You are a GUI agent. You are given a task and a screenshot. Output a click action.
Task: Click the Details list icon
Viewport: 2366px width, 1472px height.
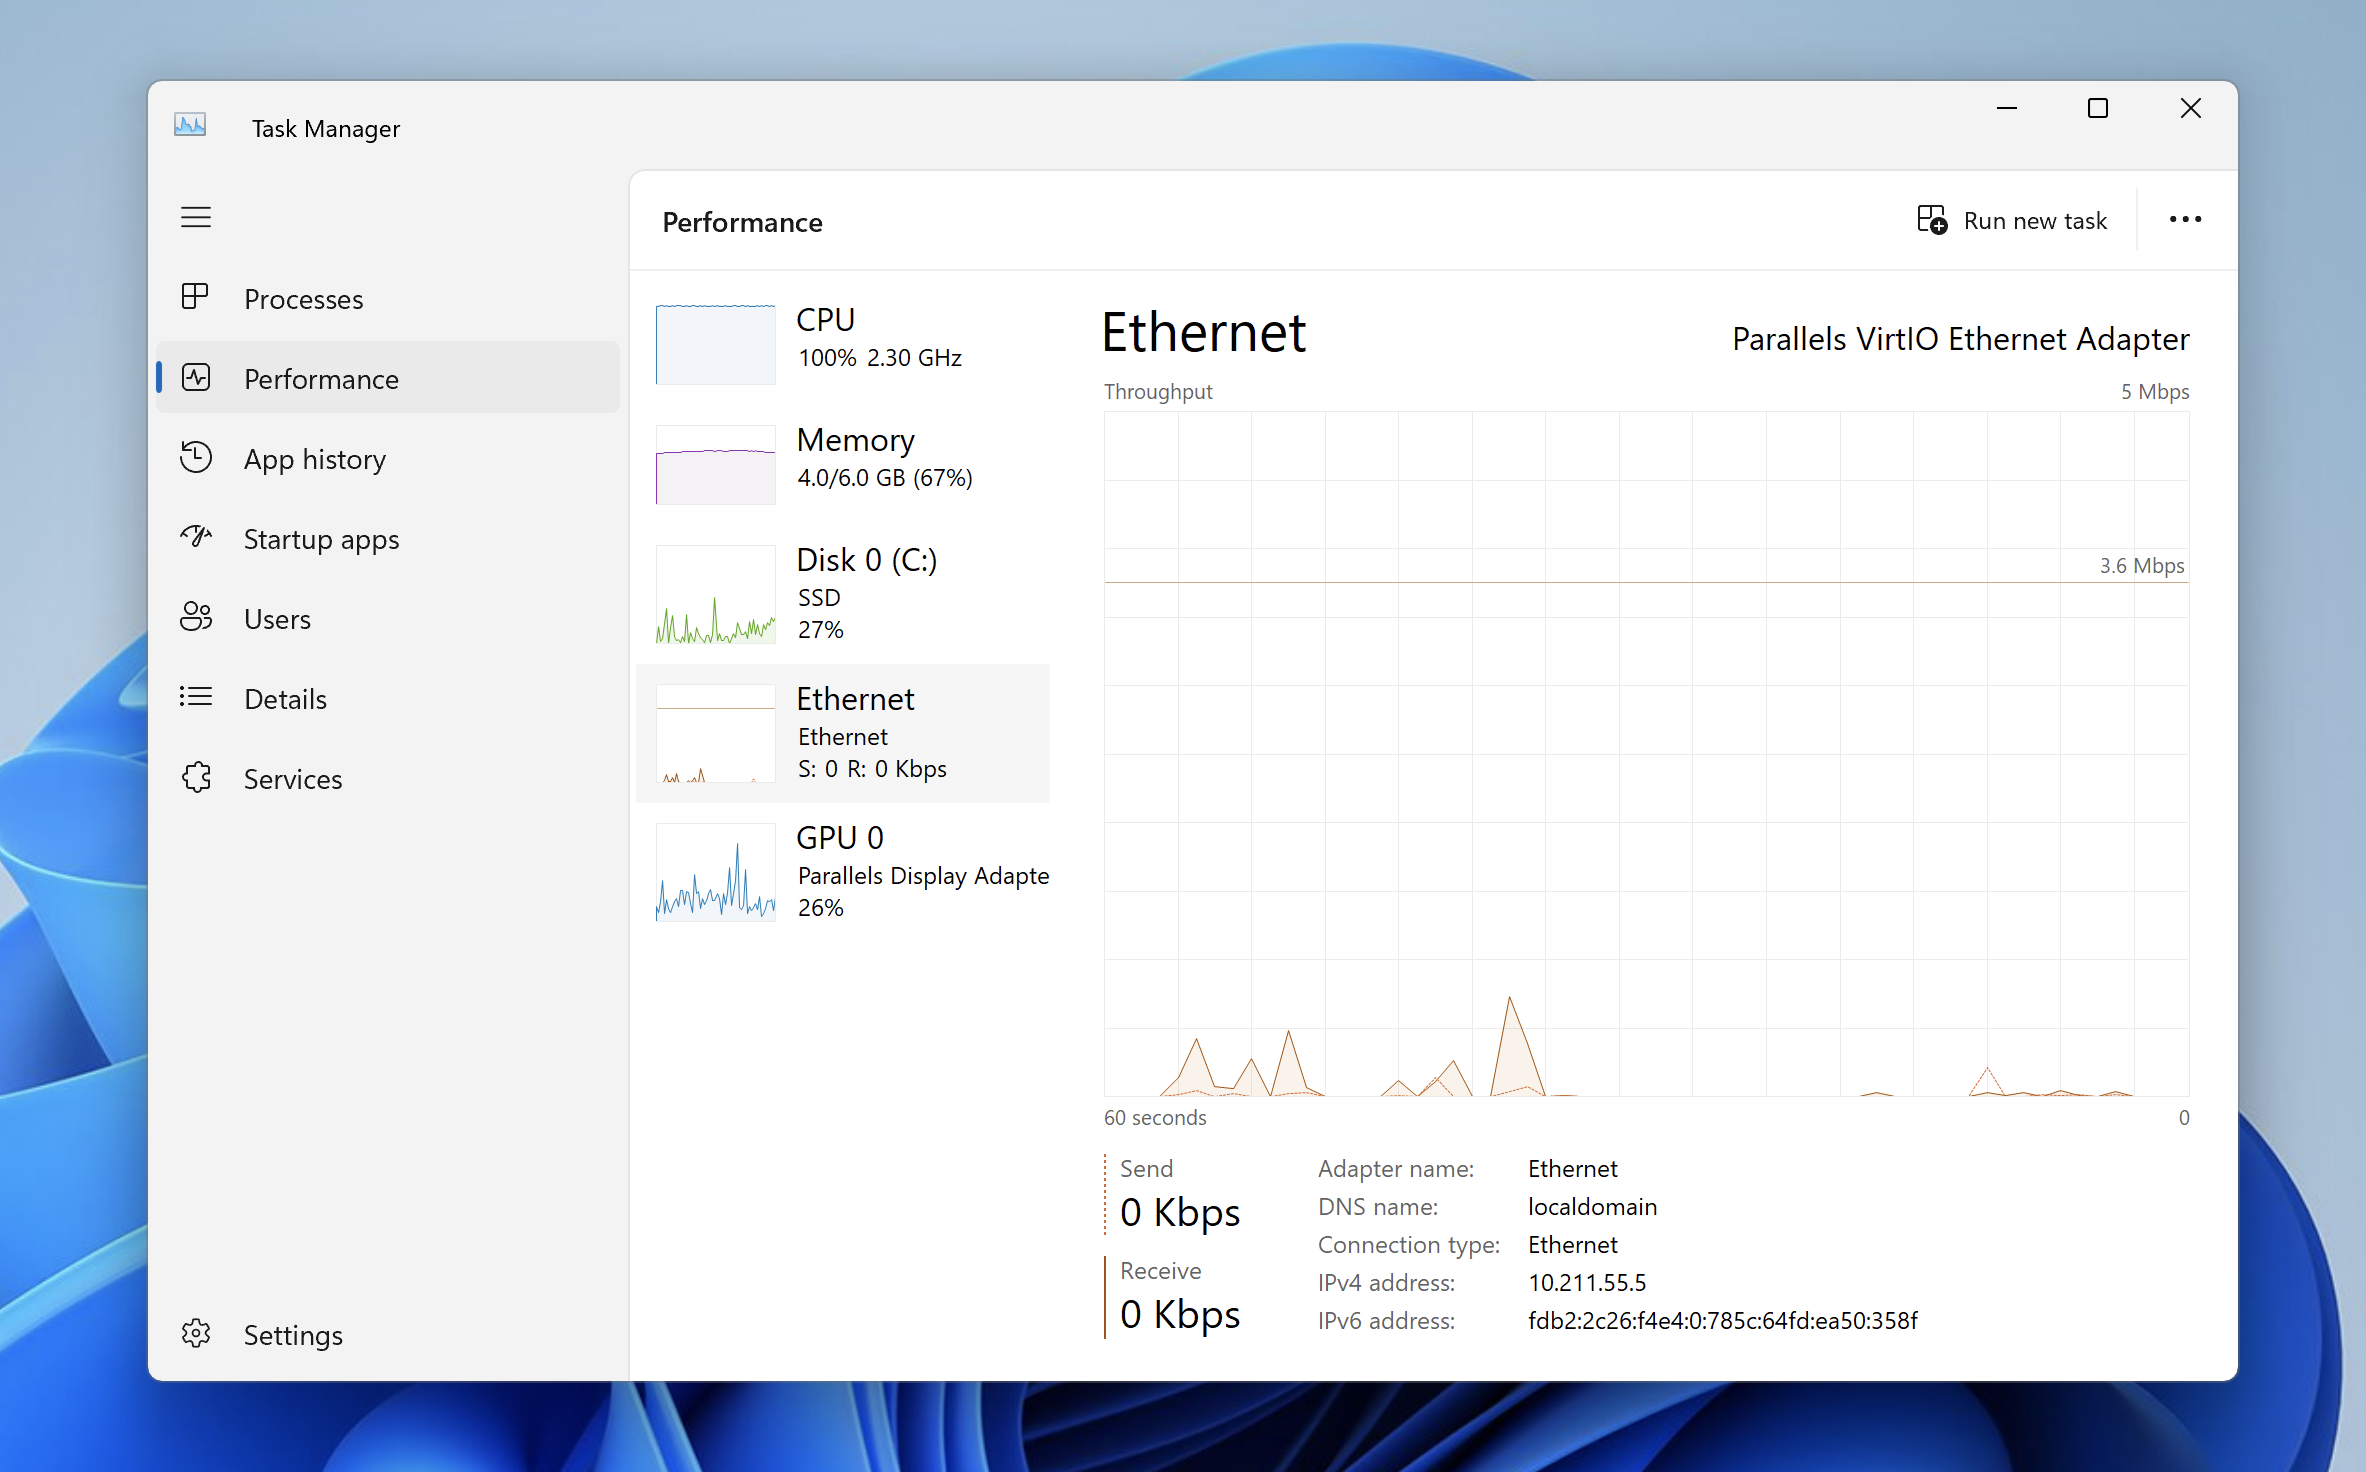point(196,698)
